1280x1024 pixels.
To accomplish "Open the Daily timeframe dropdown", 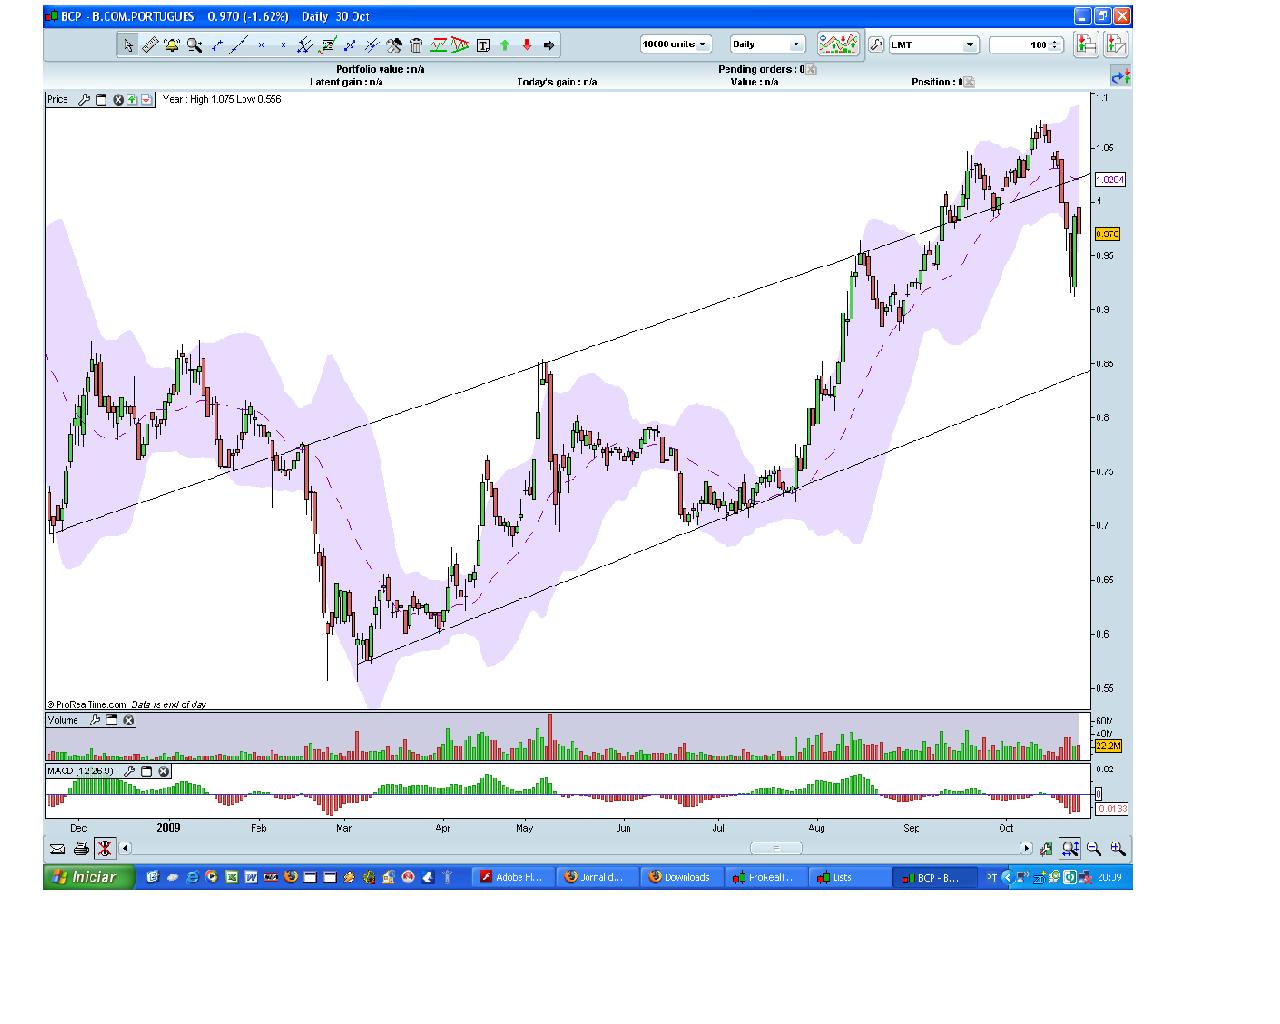I will point(767,44).
